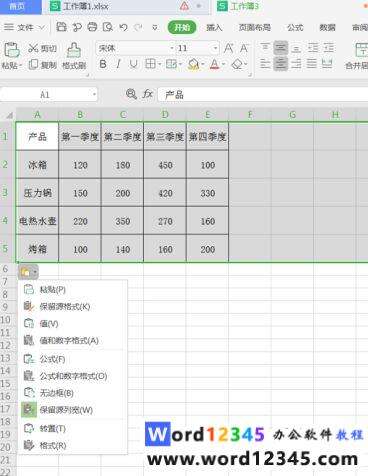Decrease font size with small A
The image size is (368, 476).
pos(244,48)
